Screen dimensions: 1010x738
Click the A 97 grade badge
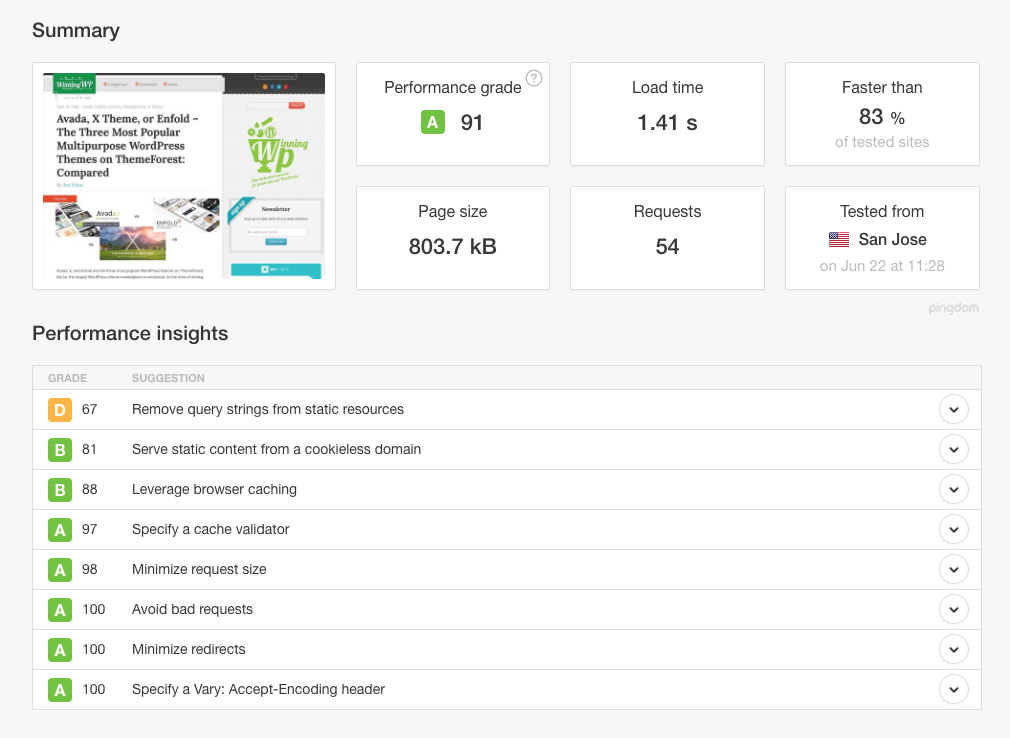point(59,529)
